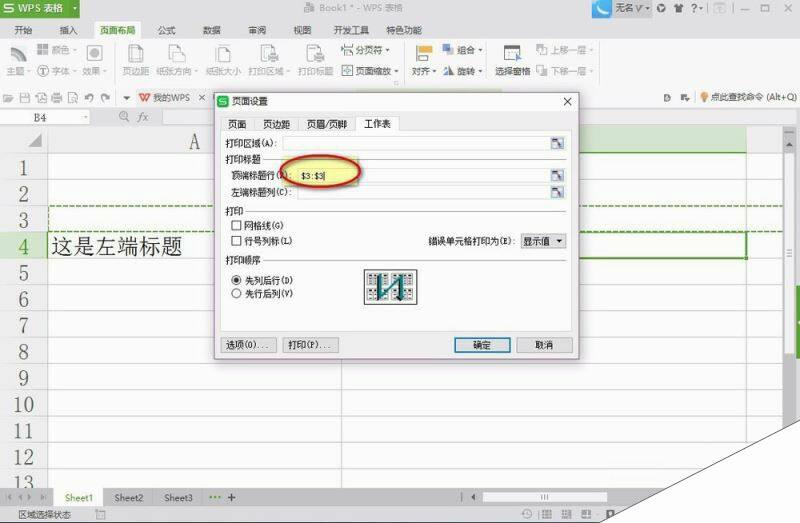This screenshot has width=800, height=523.
Task: Click the 左端标题列(C) input field
Action: (x=423, y=192)
